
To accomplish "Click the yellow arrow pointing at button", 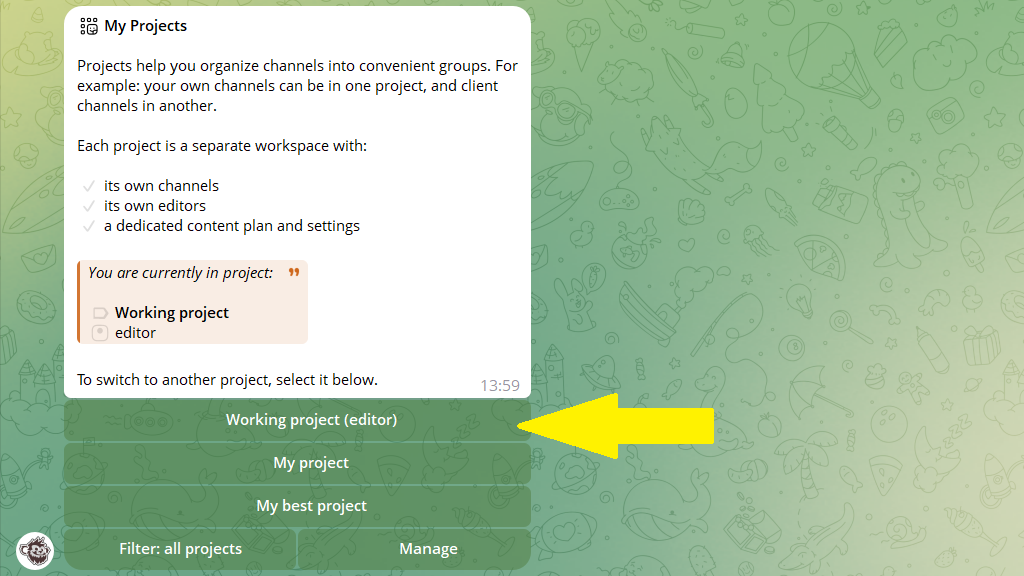I will coord(615,426).
